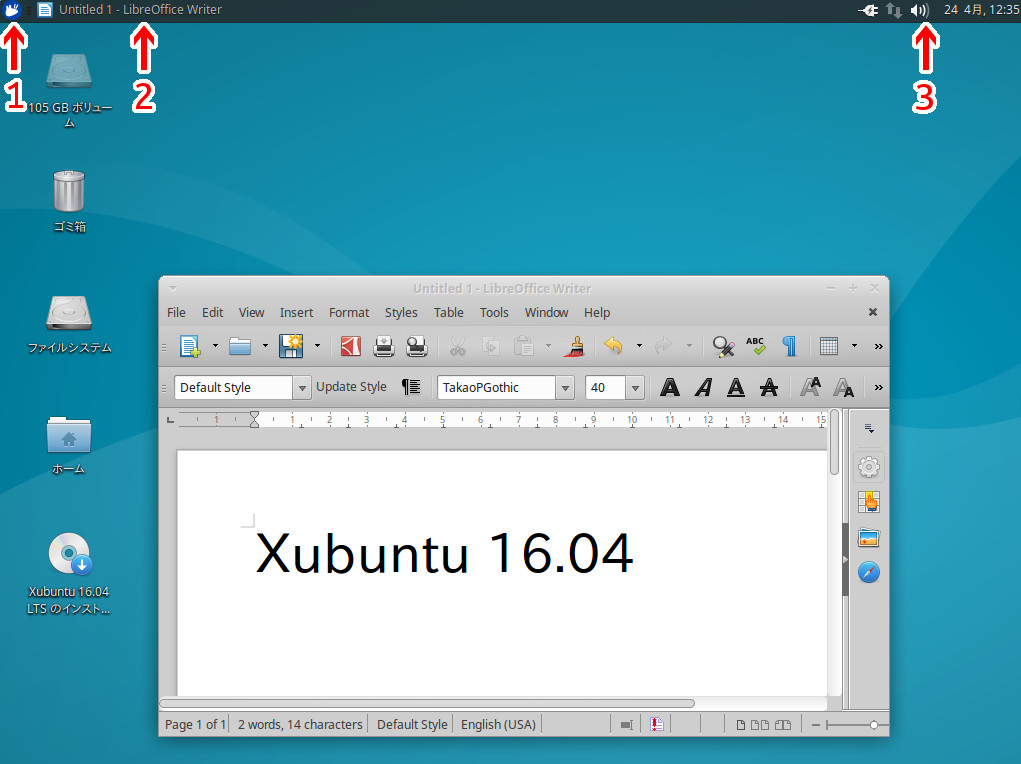This screenshot has height=764, width=1021.
Task: Click the Undo arrow
Action: tap(613, 345)
